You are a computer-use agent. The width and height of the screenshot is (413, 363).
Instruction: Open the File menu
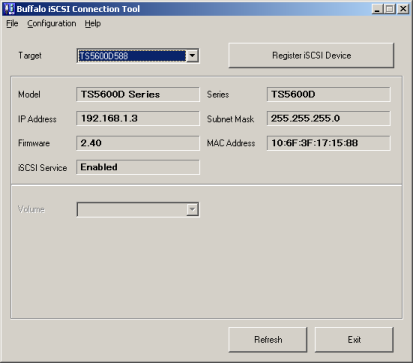(12, 24)
